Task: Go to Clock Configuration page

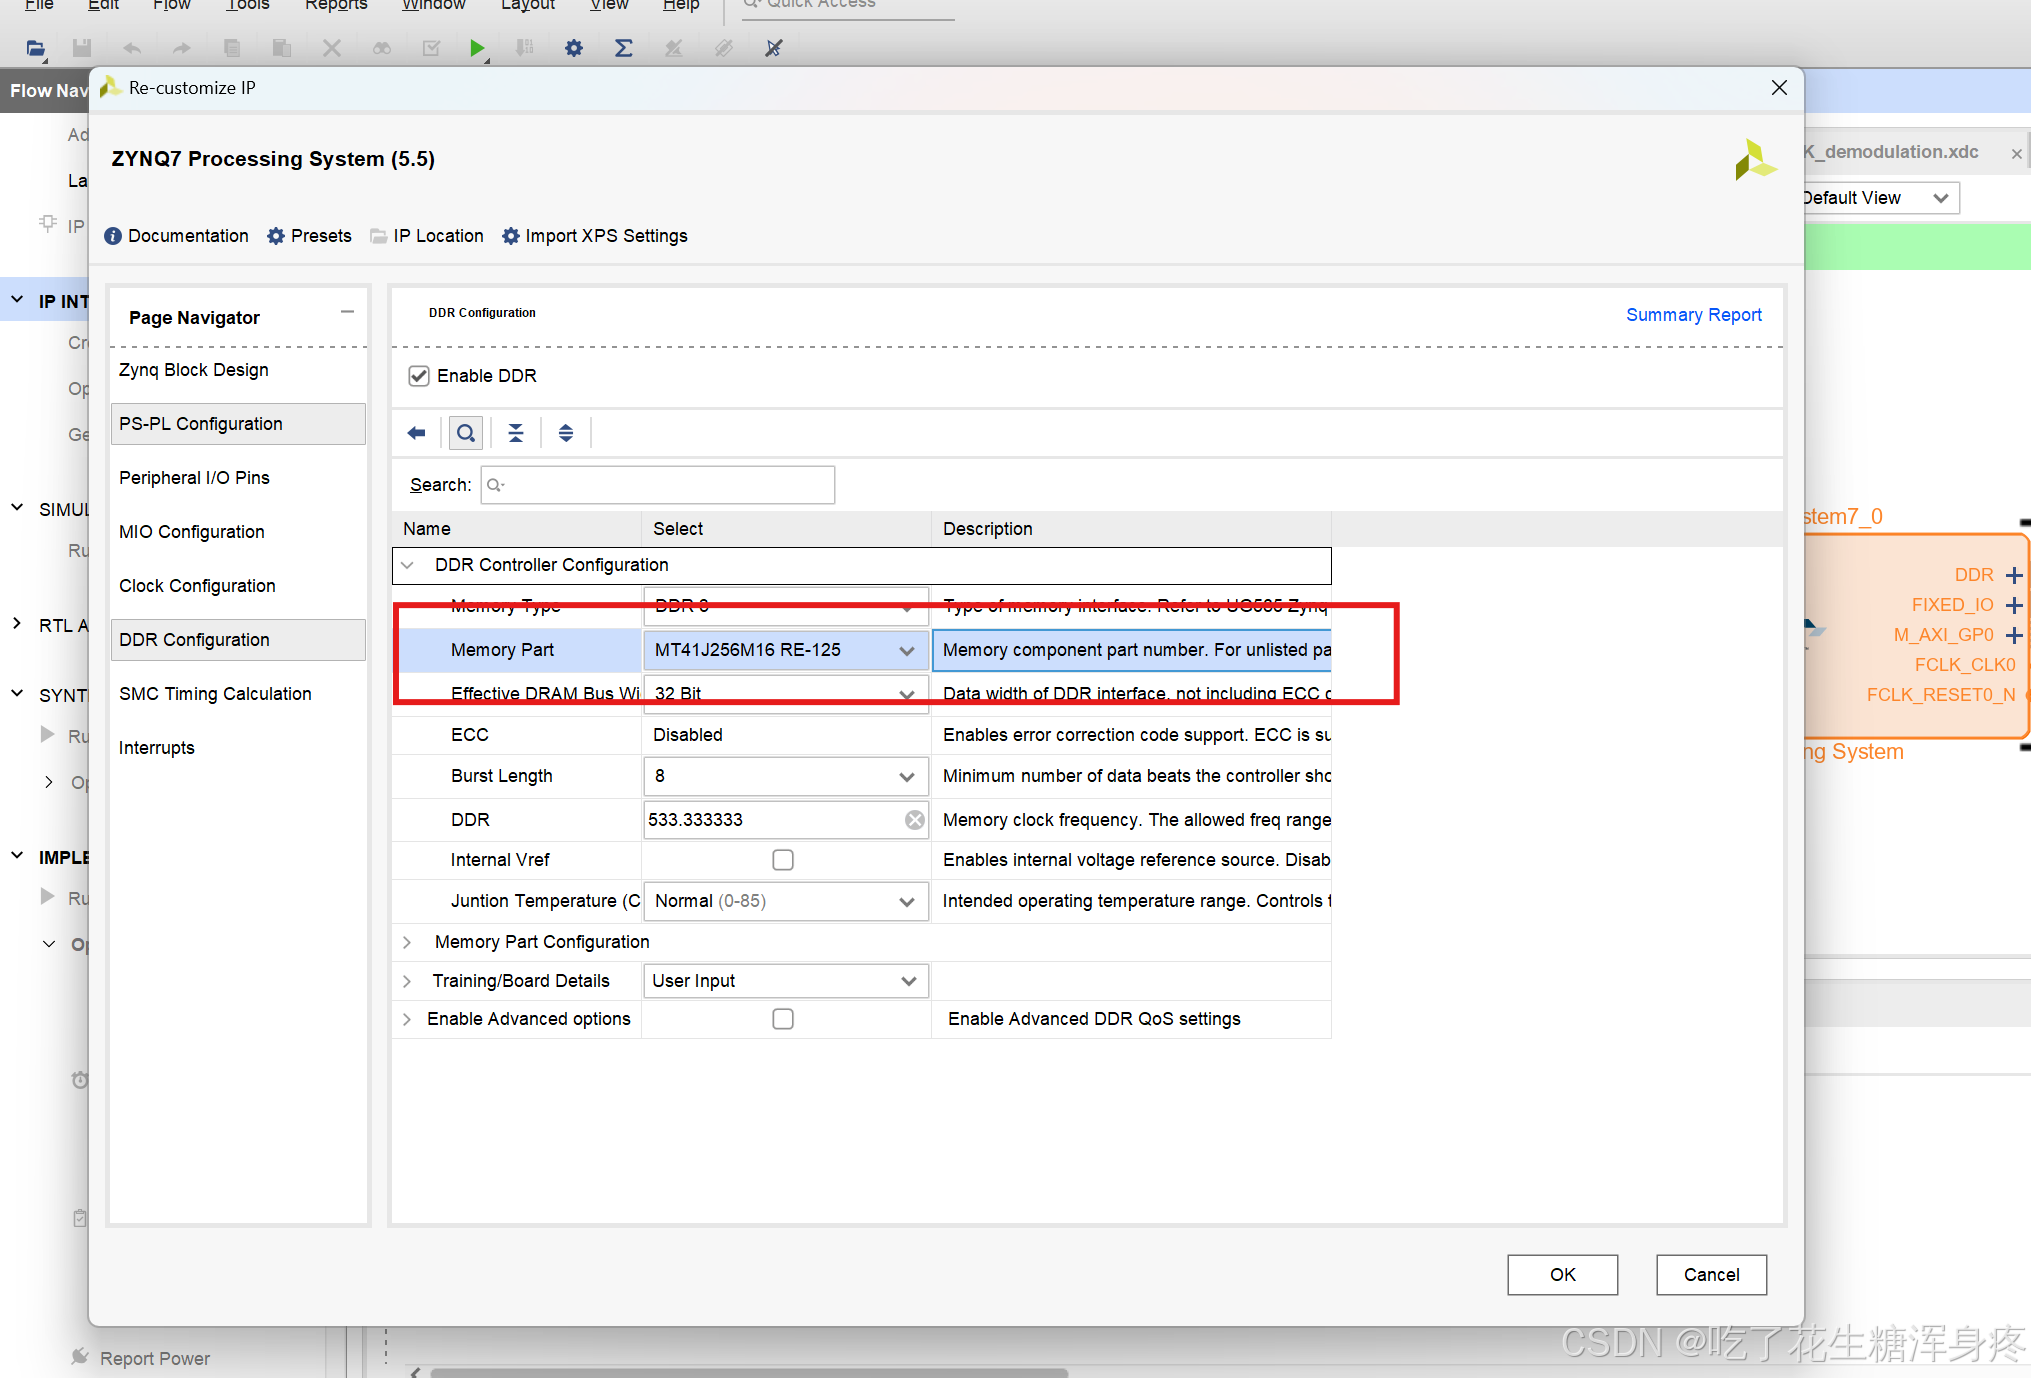Action: (x=238, y=586)
